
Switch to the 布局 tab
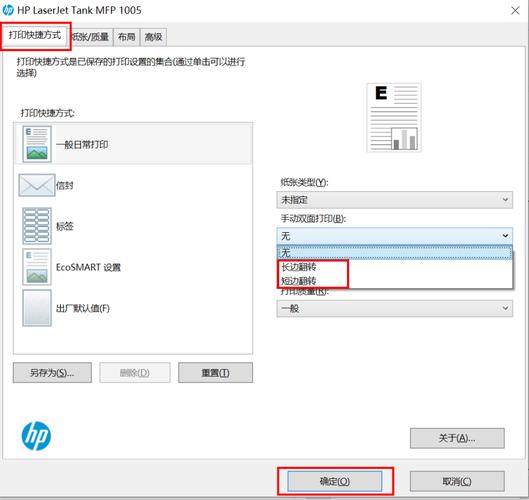pyautogui.click(x=127, y=36)
